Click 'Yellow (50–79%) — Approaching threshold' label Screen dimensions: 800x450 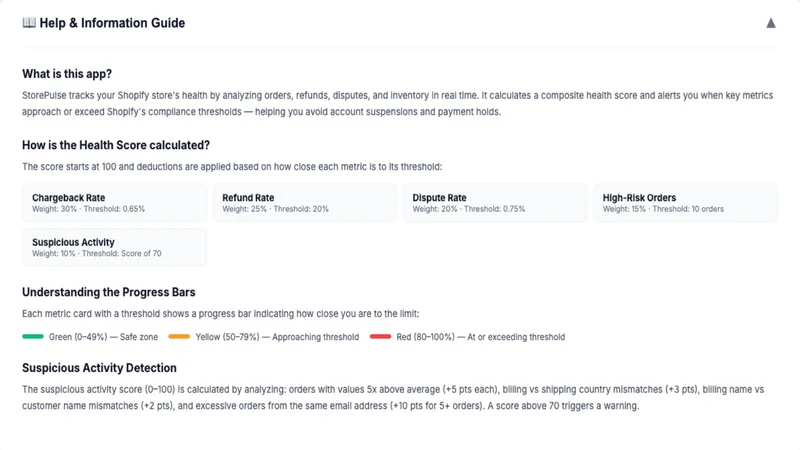[x=277, y=337]
